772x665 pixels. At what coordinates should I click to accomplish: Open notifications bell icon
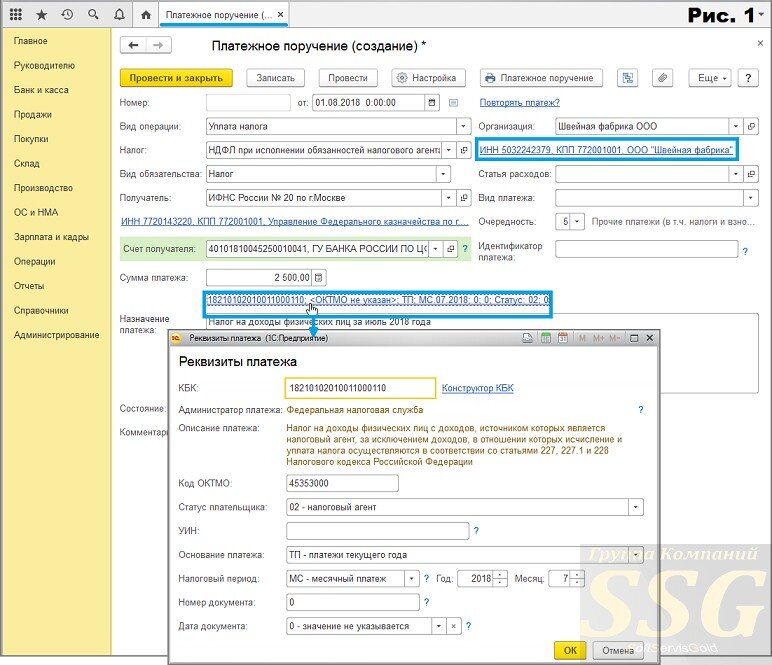tap(119, 15)
